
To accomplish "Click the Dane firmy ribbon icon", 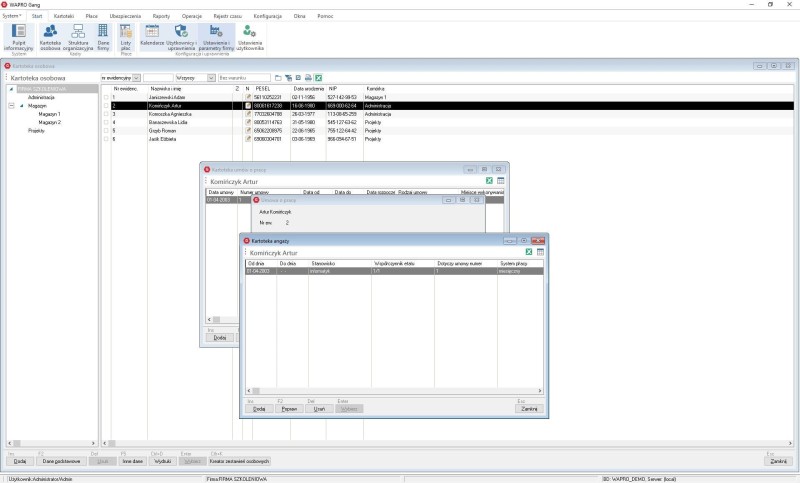I will pyautogui.click(x=103, y=37).
